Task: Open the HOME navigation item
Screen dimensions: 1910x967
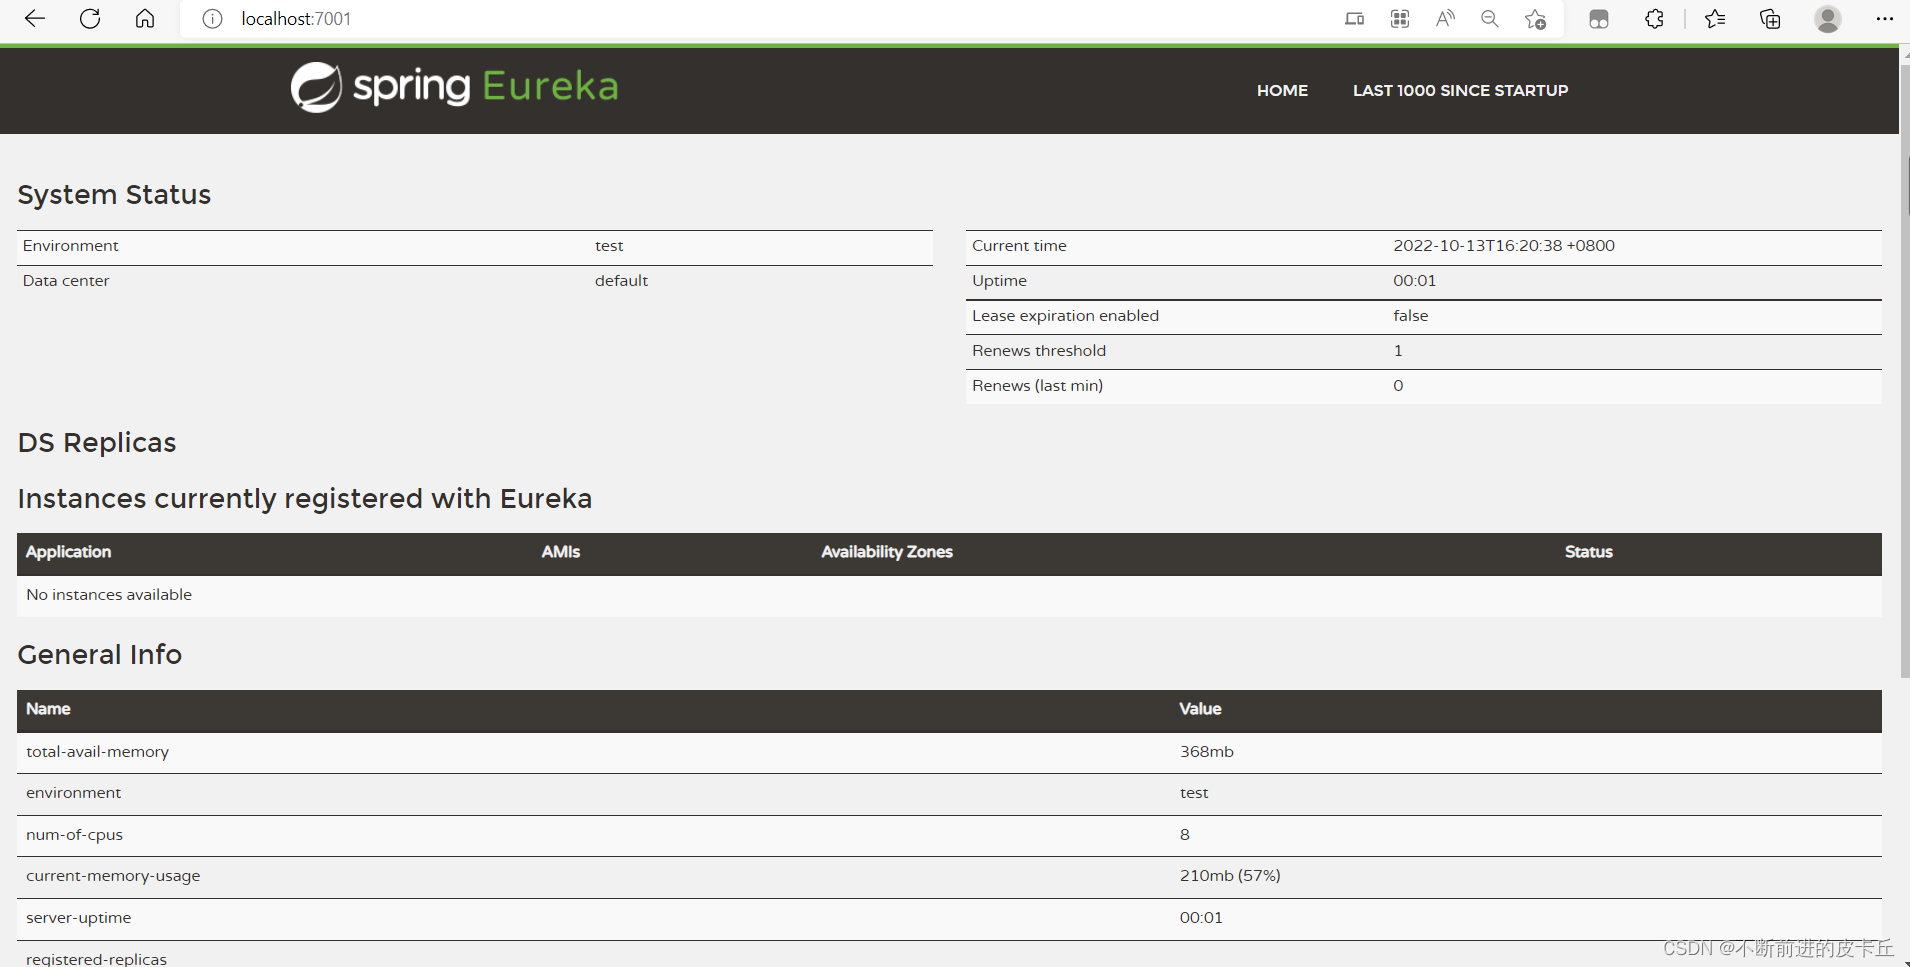Action: coord(1282,90)
